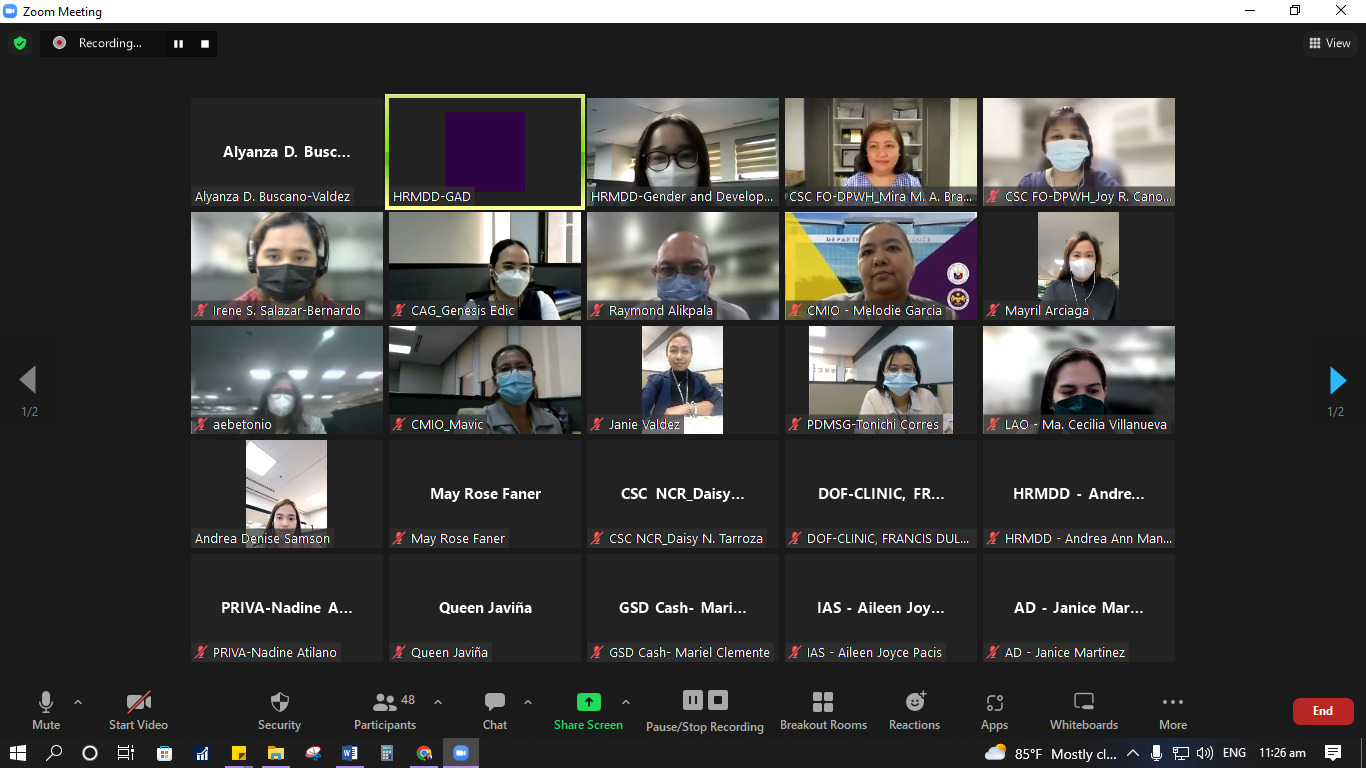Select AD - Janice Martinez tile
This screenshot has width=1366, height=768.
pos(1079,608)
